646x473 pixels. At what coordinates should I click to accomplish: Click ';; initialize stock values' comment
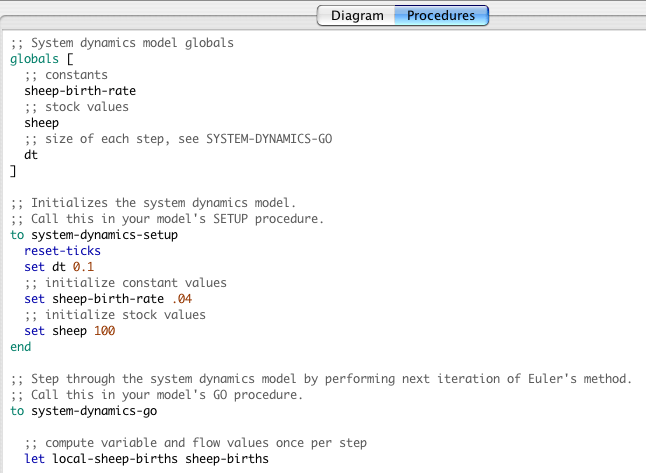pyautogui.click(x=115, y=315)
